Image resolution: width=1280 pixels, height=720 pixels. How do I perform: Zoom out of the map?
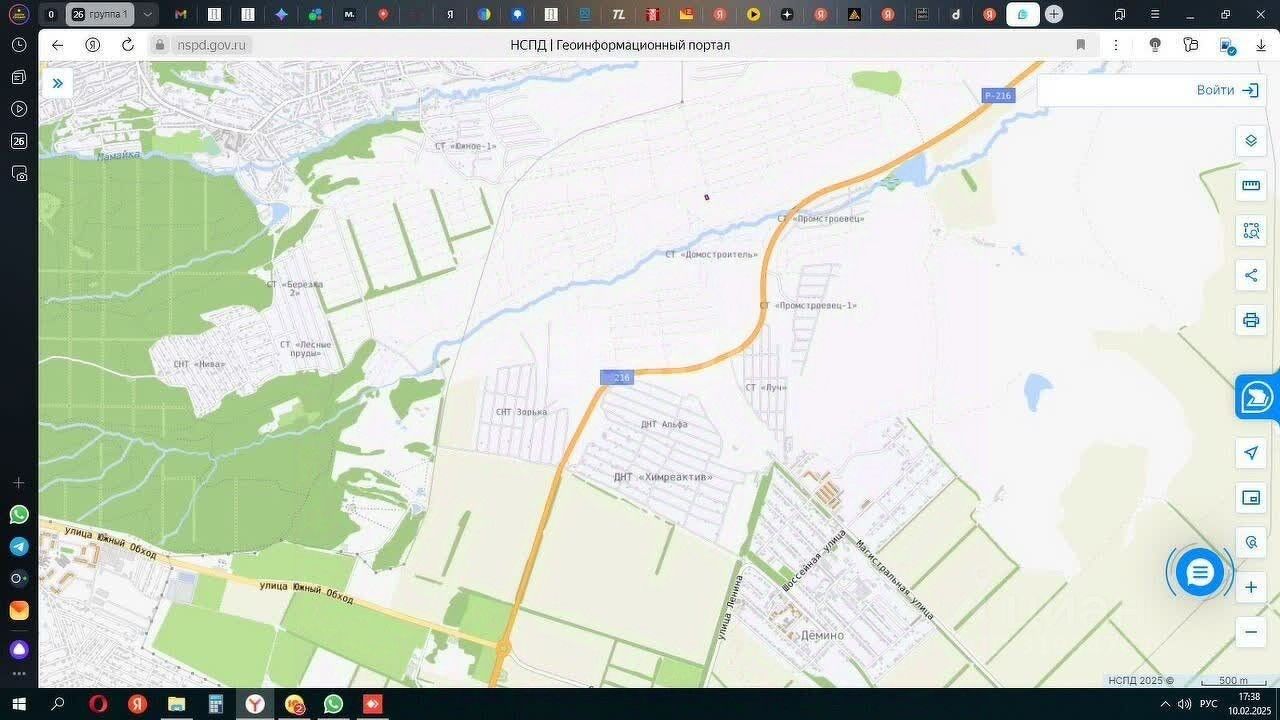(1251, 632)
